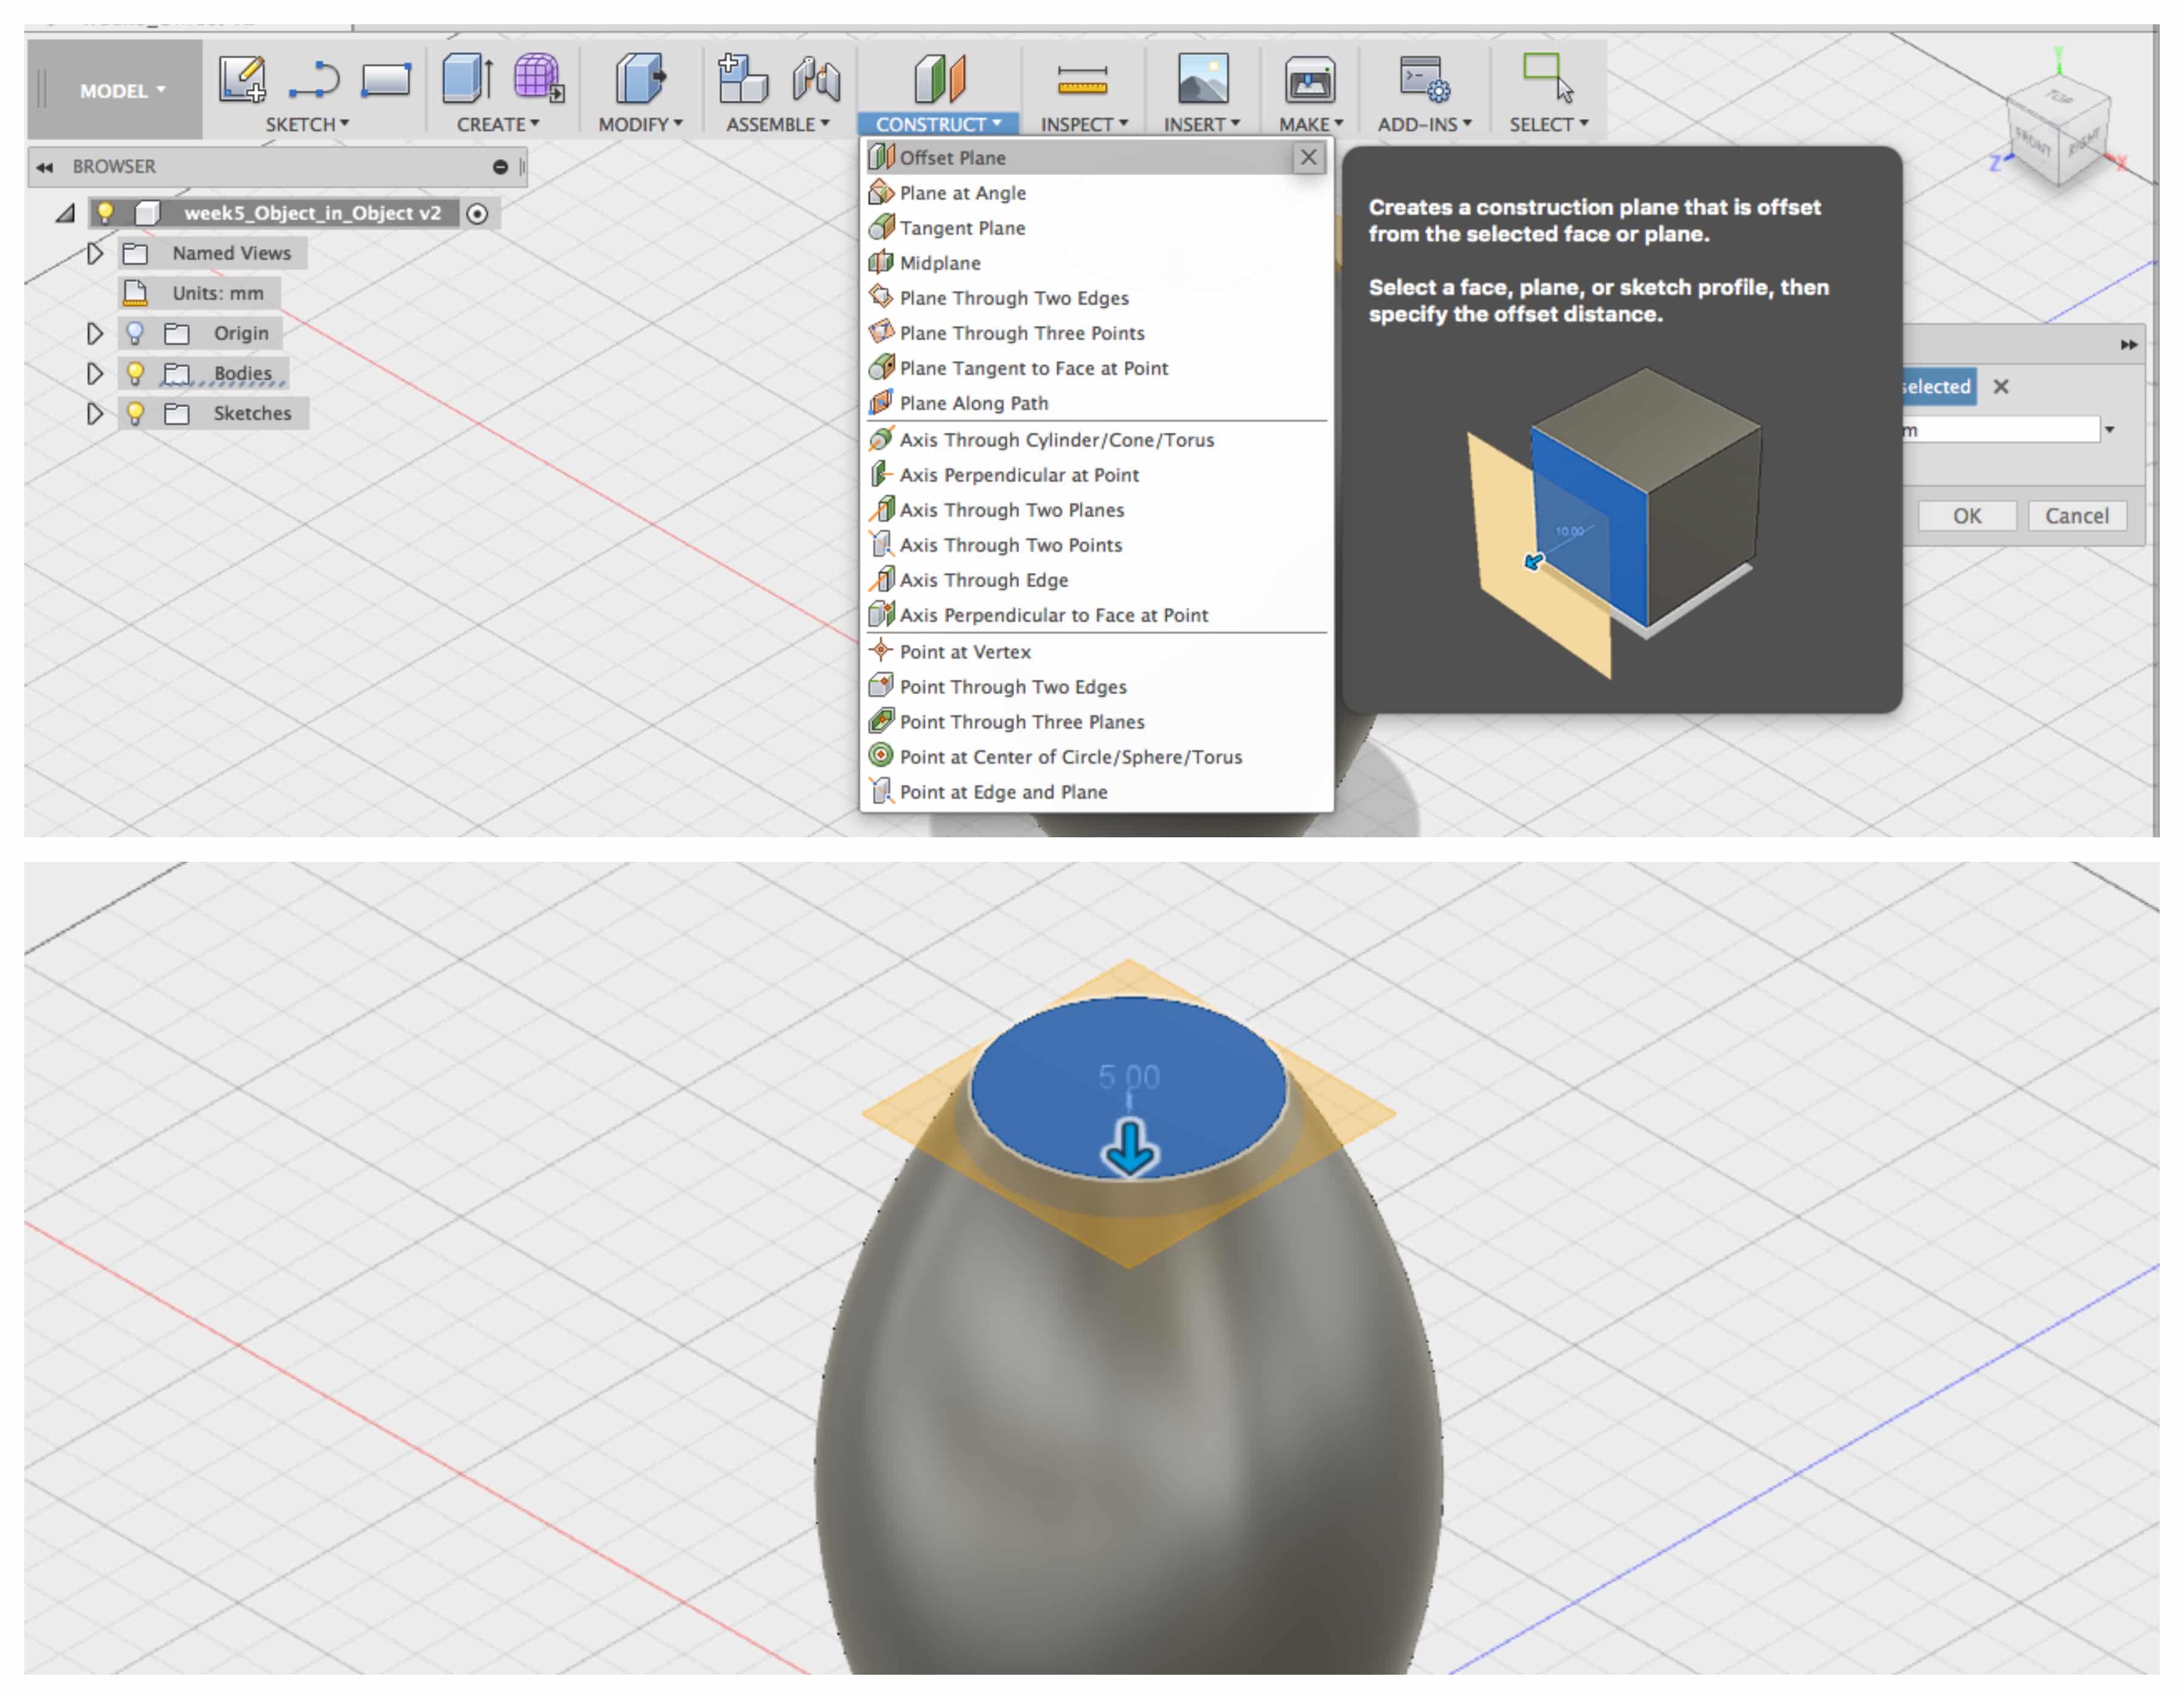Choose Point at Center of Circle/Sphere/Torus

coord(1097,757)
